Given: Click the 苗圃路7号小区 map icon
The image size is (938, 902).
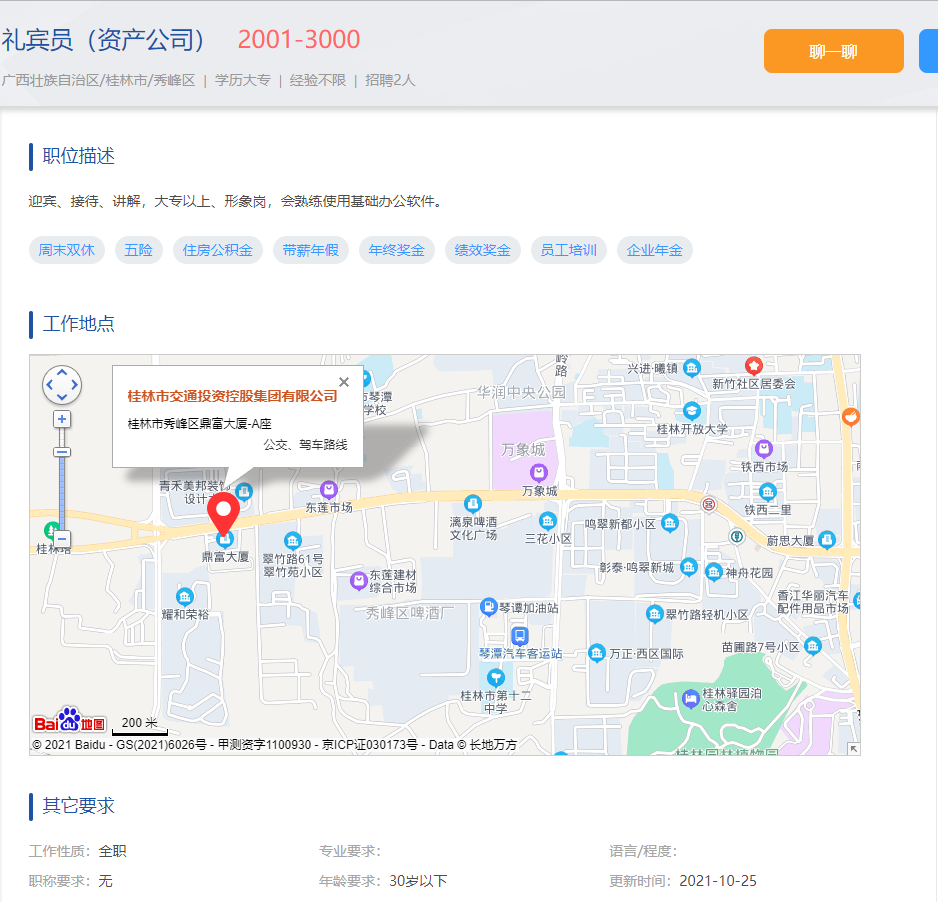Looking at the screenshot, I should tap(812, 645).
